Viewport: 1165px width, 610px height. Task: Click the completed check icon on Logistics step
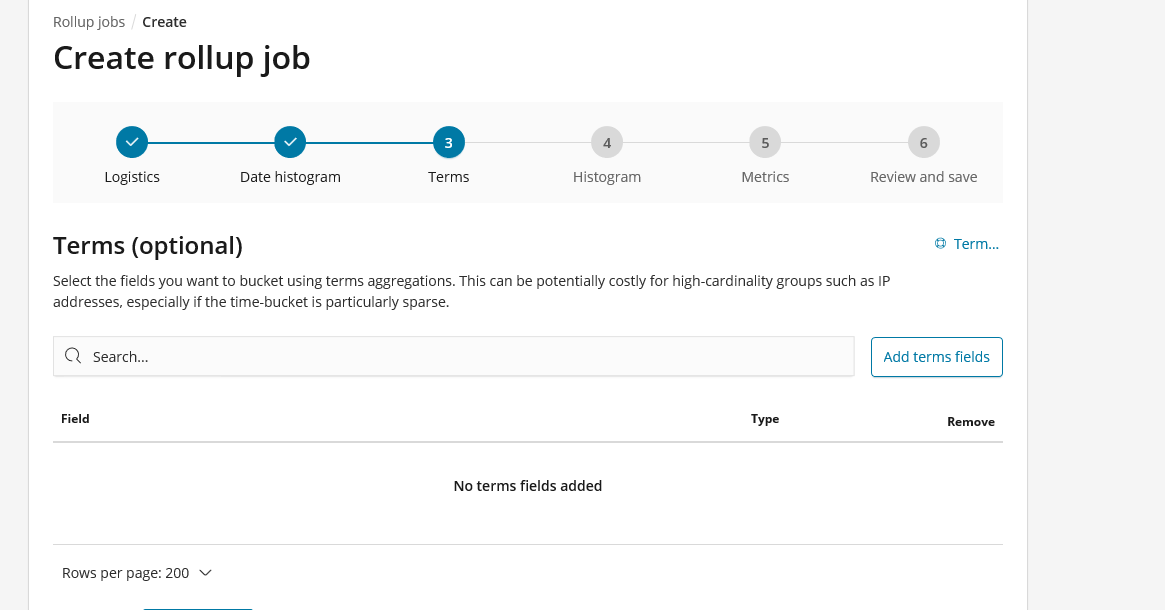(132, 142)
